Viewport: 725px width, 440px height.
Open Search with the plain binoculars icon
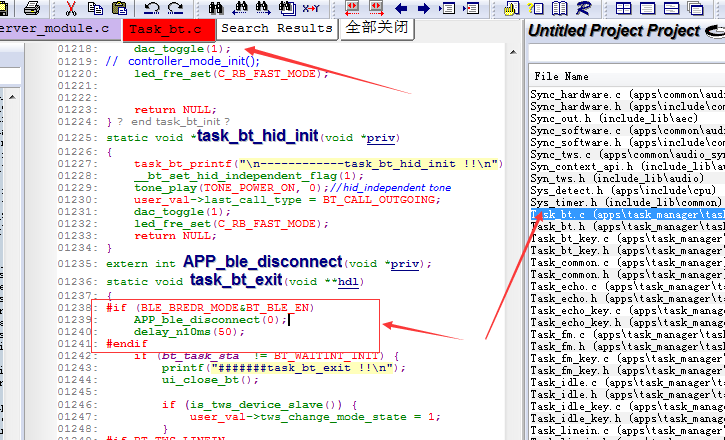[x=215, y=7]
